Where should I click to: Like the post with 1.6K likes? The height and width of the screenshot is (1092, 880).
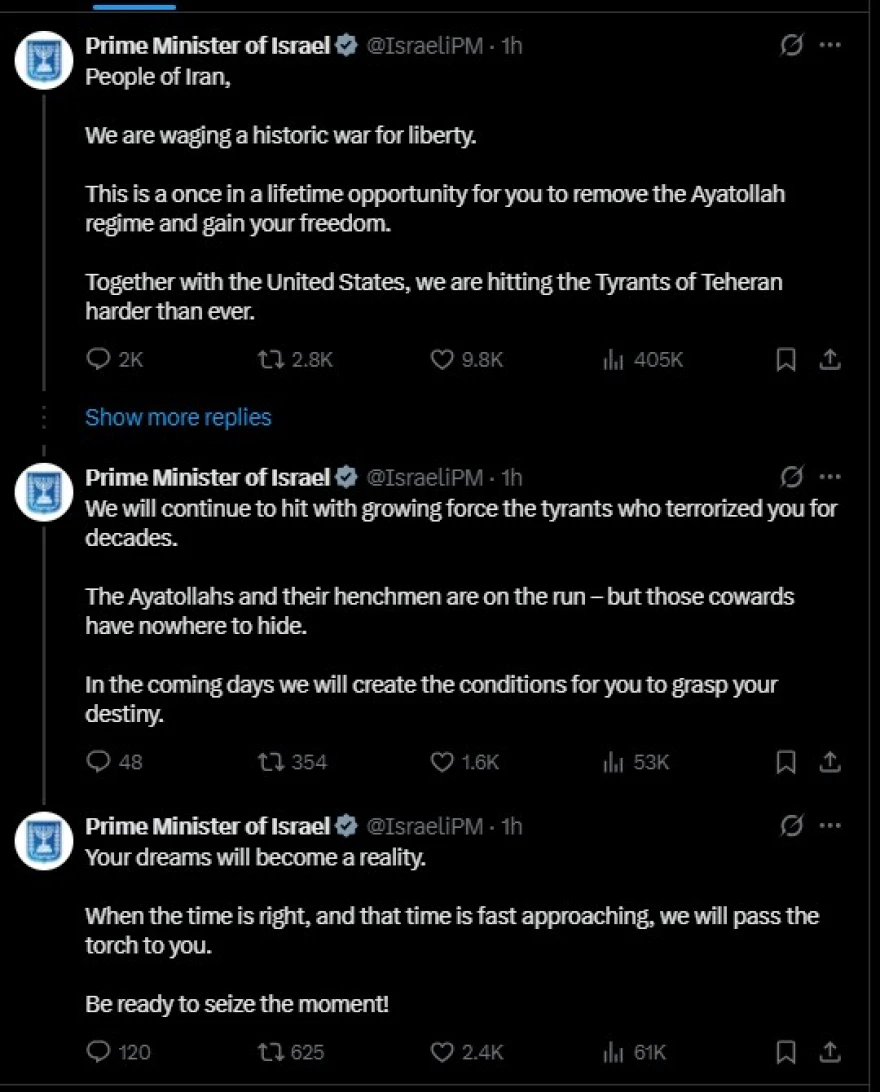[442, 762]
